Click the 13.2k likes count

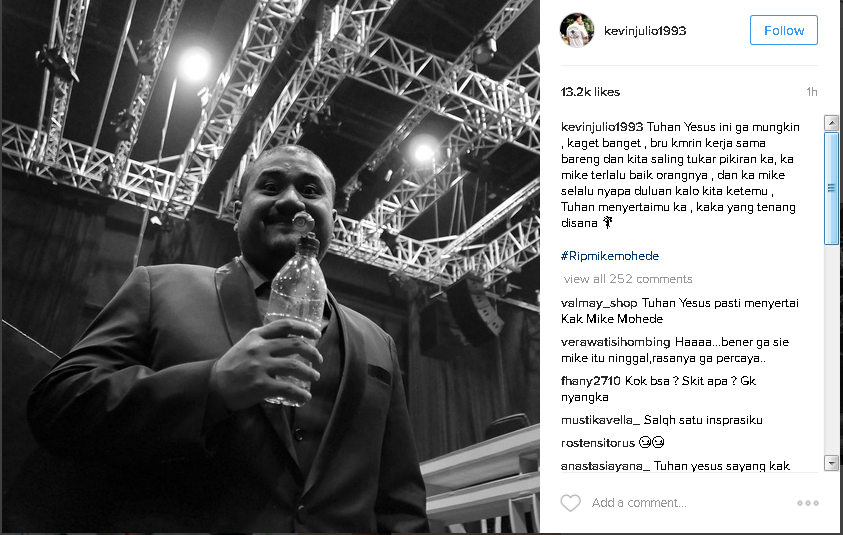(590, 92)
